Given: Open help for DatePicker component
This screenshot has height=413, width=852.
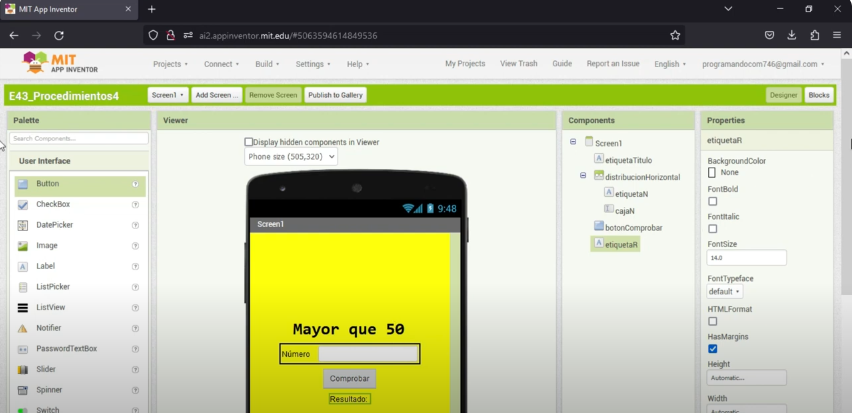Looking at the screenshot, I should point(135,225).
